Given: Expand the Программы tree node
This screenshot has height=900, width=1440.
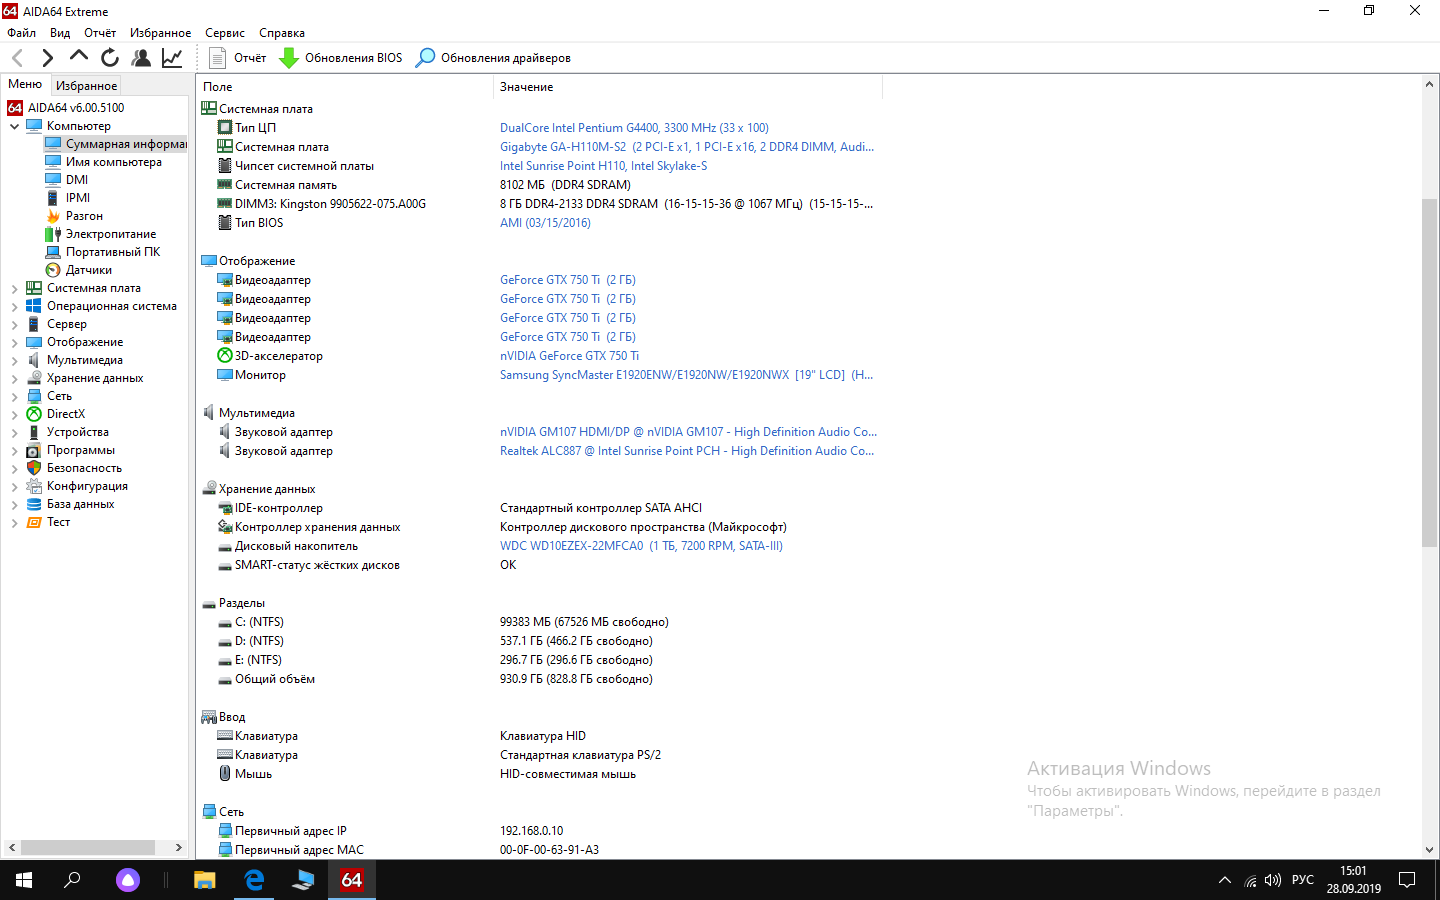Looking at the screenshot, I should coord(15,450).
